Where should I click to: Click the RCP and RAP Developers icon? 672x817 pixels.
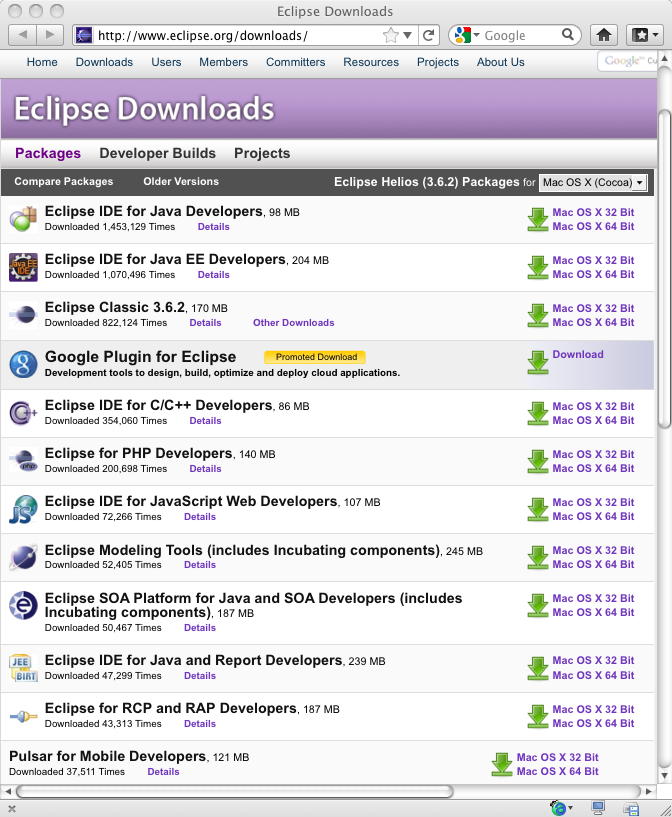[x=23, y=716]
